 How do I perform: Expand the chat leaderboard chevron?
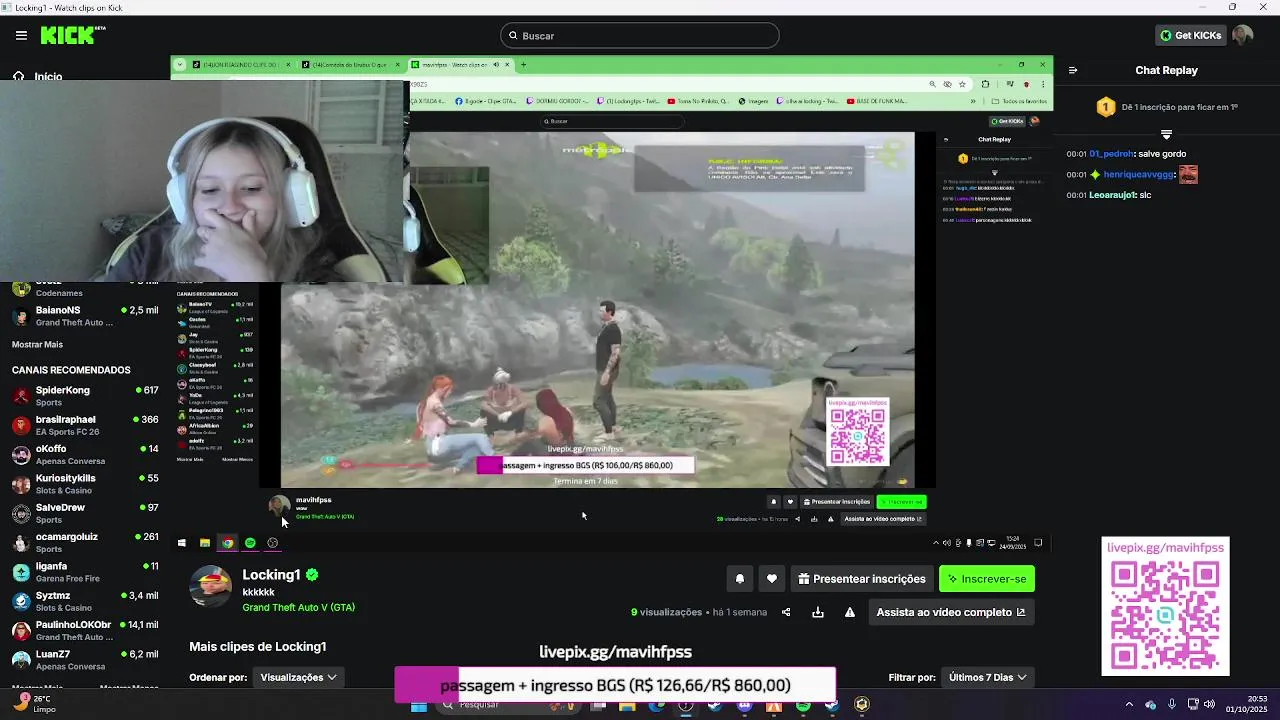click(1166, 134)
